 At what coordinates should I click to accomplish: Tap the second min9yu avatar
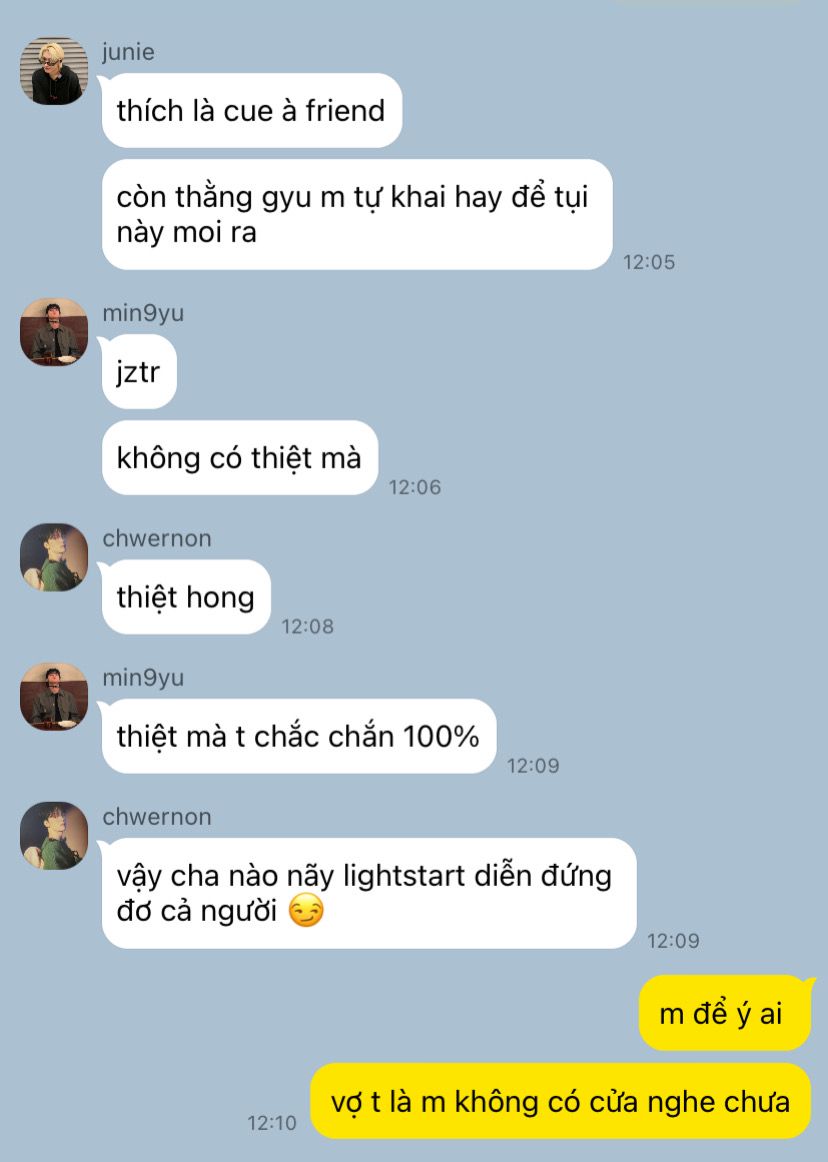click(x=53, y=697)
